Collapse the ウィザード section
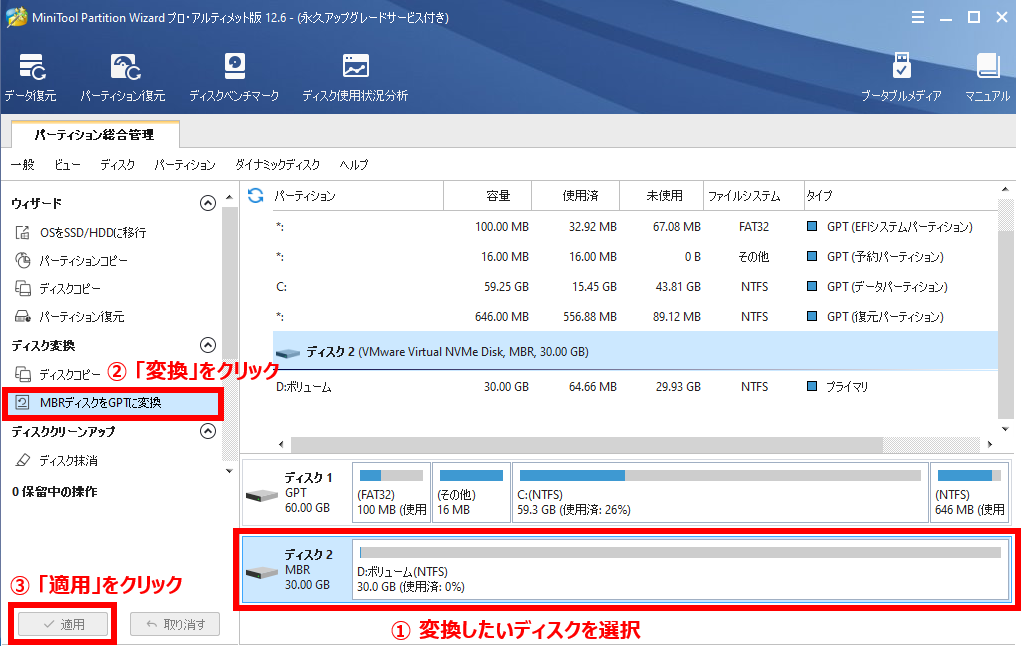Viewport: 1024px width, 646px height. pos(208,203)
